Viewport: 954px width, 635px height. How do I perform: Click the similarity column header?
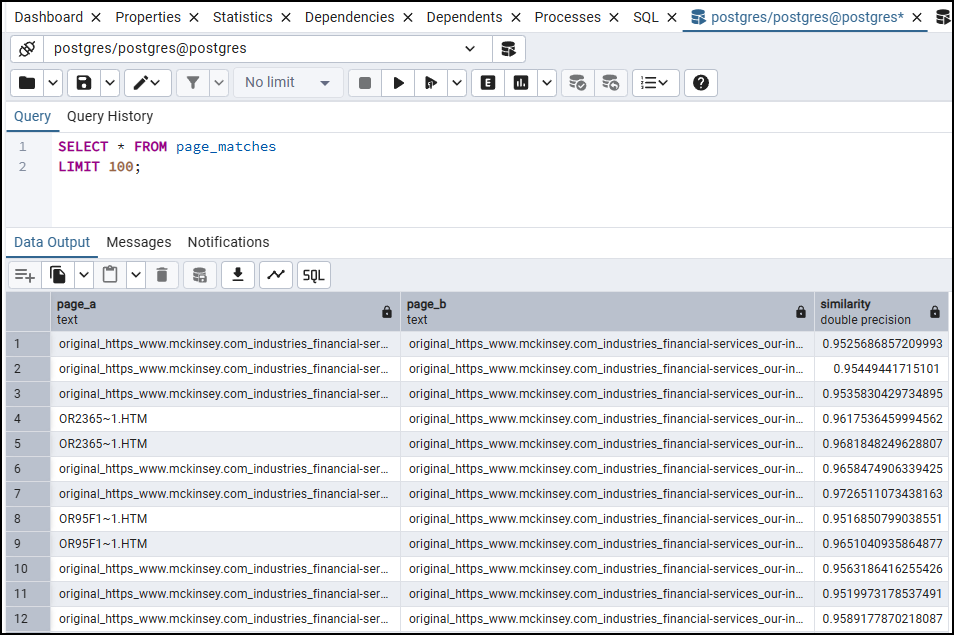[x=881, y=311]
